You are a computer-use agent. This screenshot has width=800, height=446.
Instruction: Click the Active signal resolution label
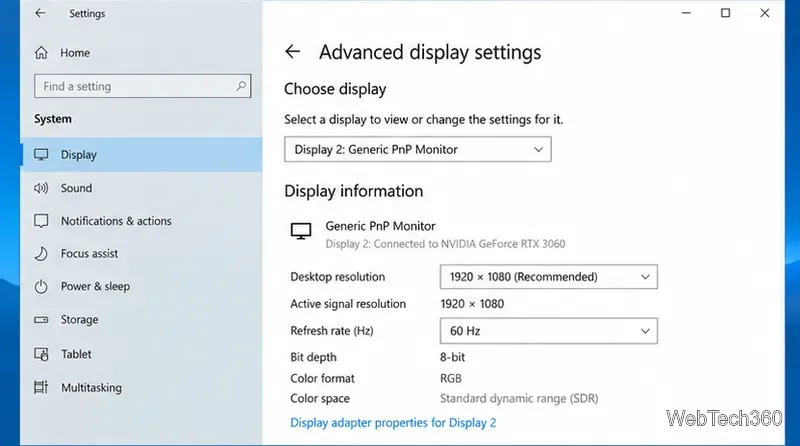coord(348,304)
